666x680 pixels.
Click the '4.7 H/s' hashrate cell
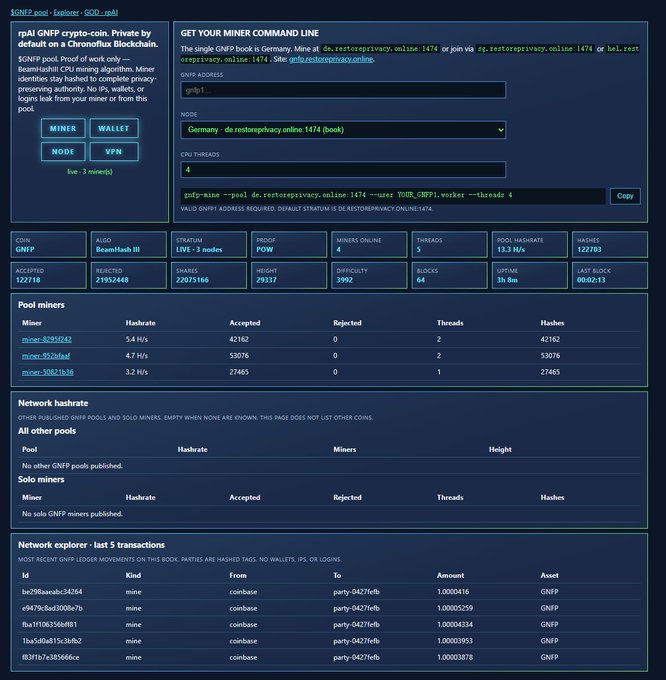pyautogui.click(x=137, y=356)
